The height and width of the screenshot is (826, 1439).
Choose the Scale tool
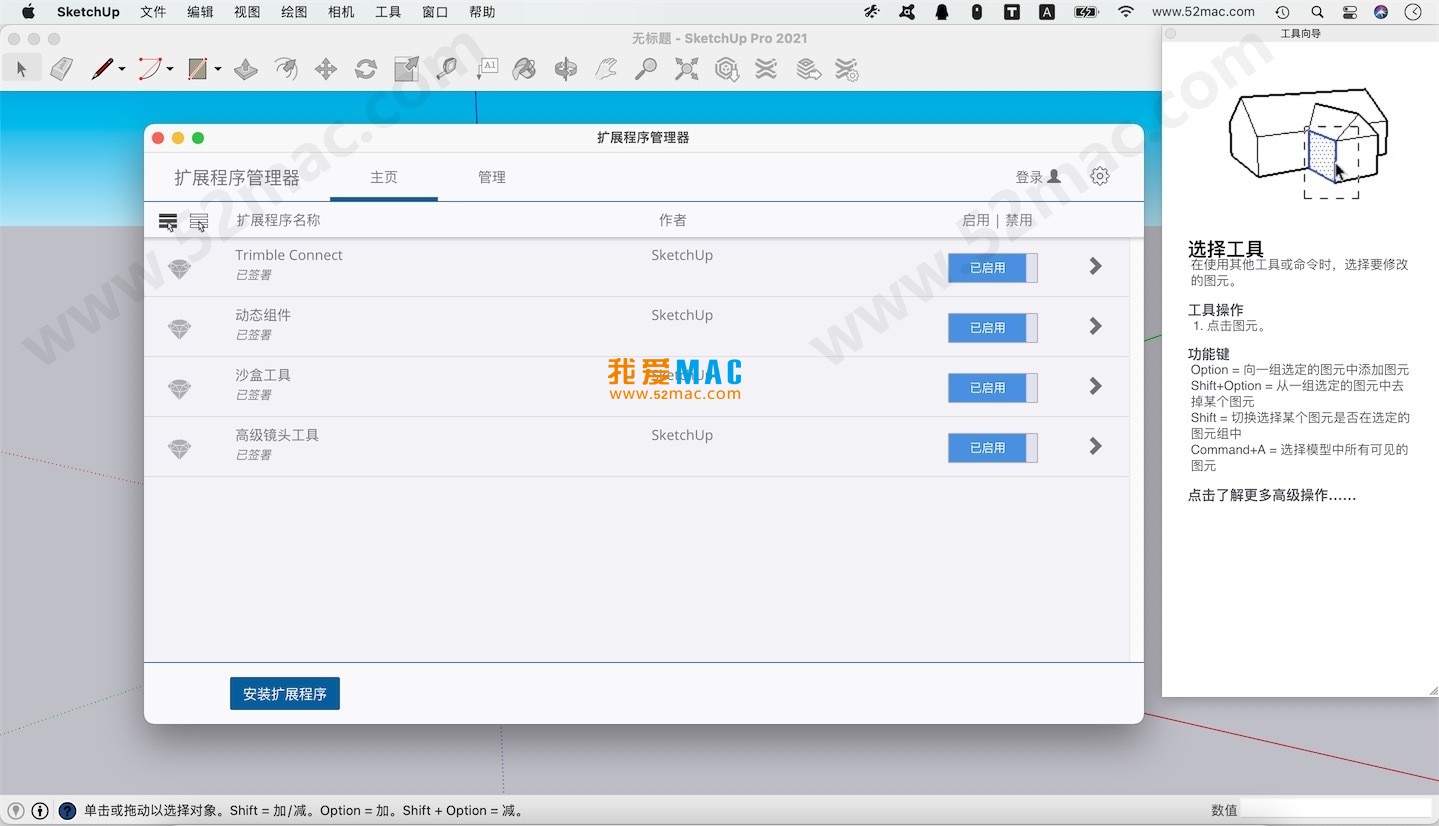tap(406, 69)
